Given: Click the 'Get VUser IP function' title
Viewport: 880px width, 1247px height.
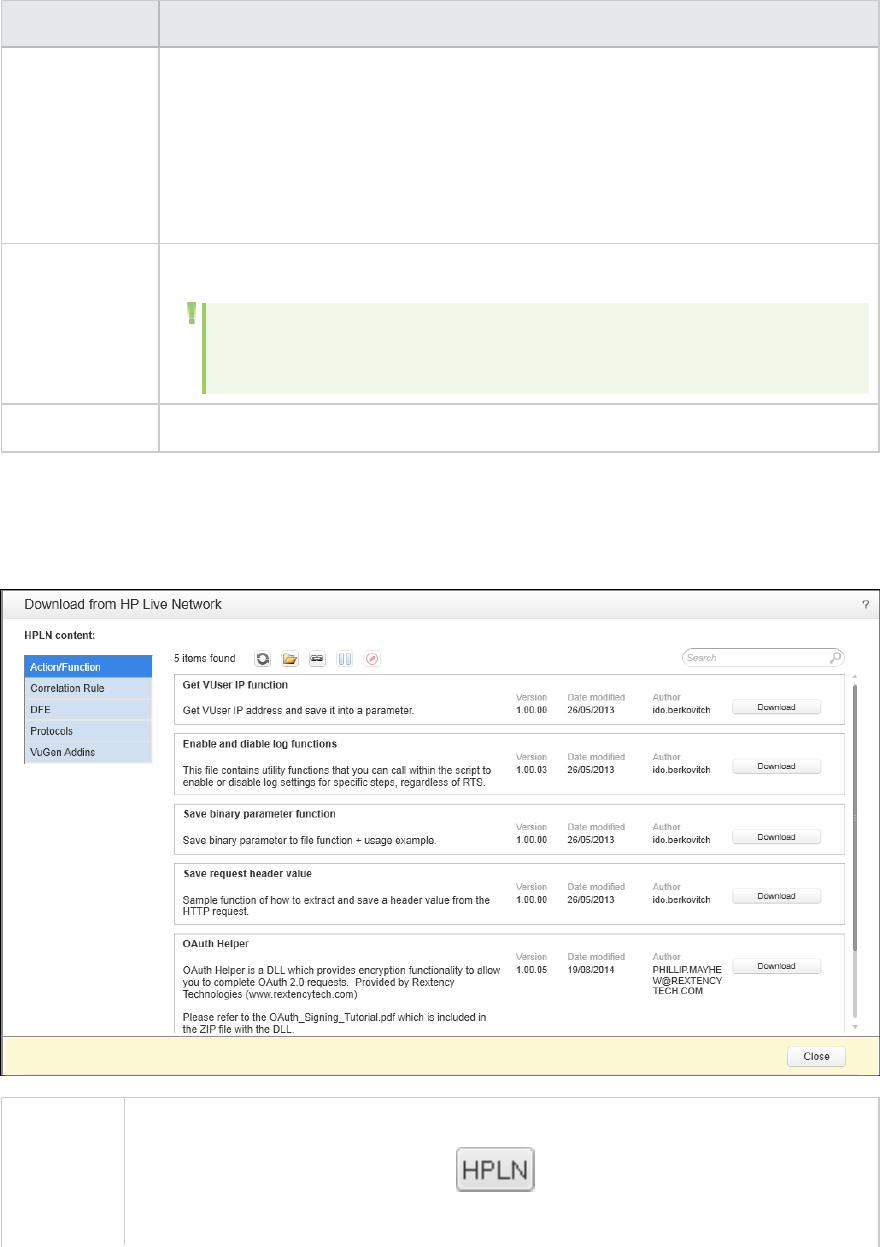Looking at the screenshot, I should pos(236,685).
